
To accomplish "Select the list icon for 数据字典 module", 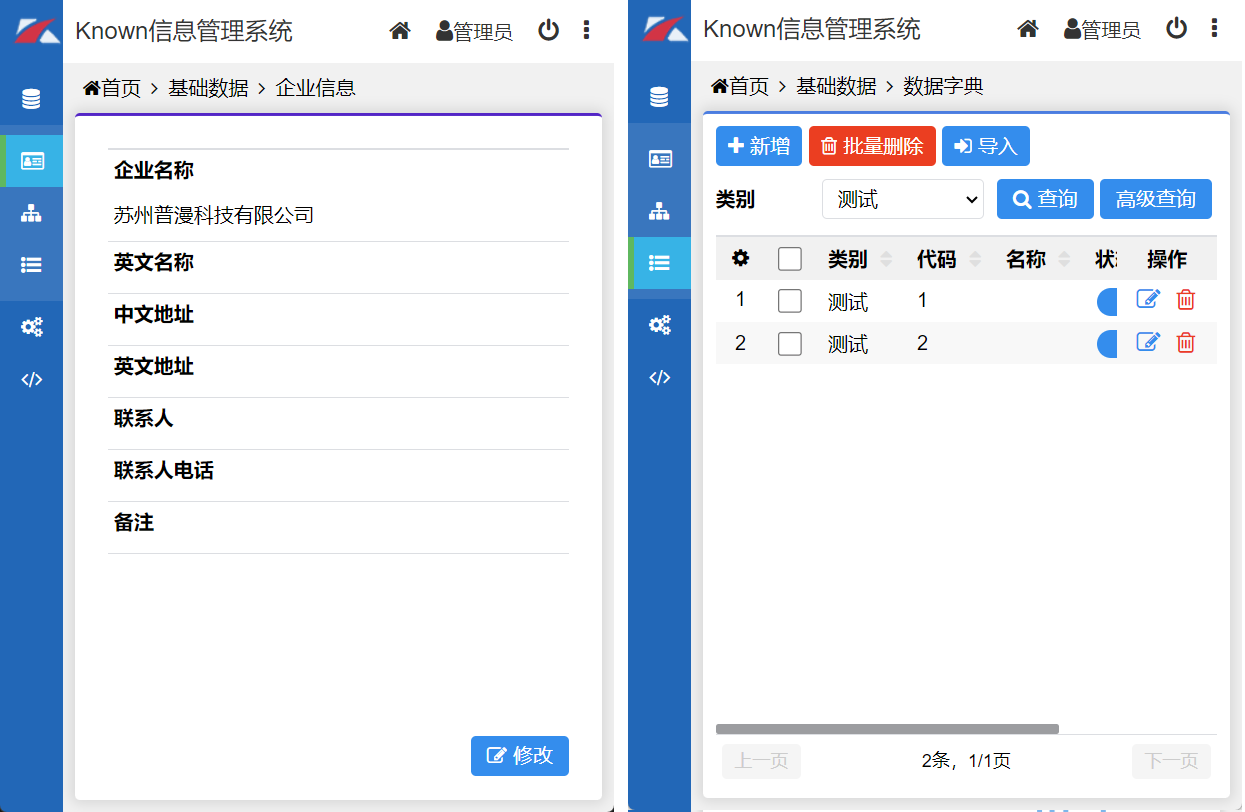I will coord(659,263).
